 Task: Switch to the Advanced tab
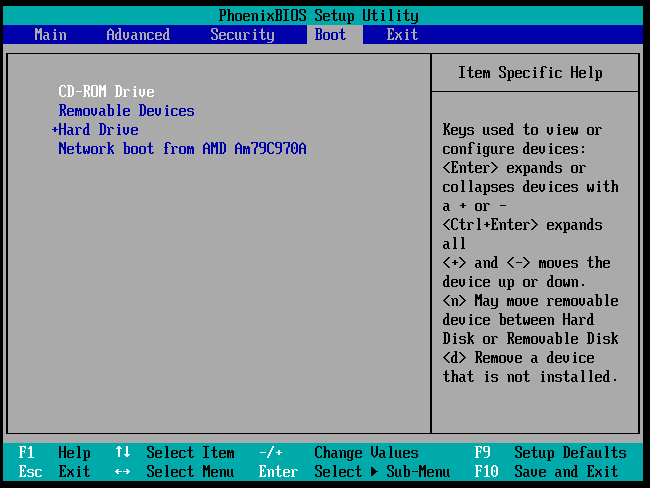click(138, 34)
